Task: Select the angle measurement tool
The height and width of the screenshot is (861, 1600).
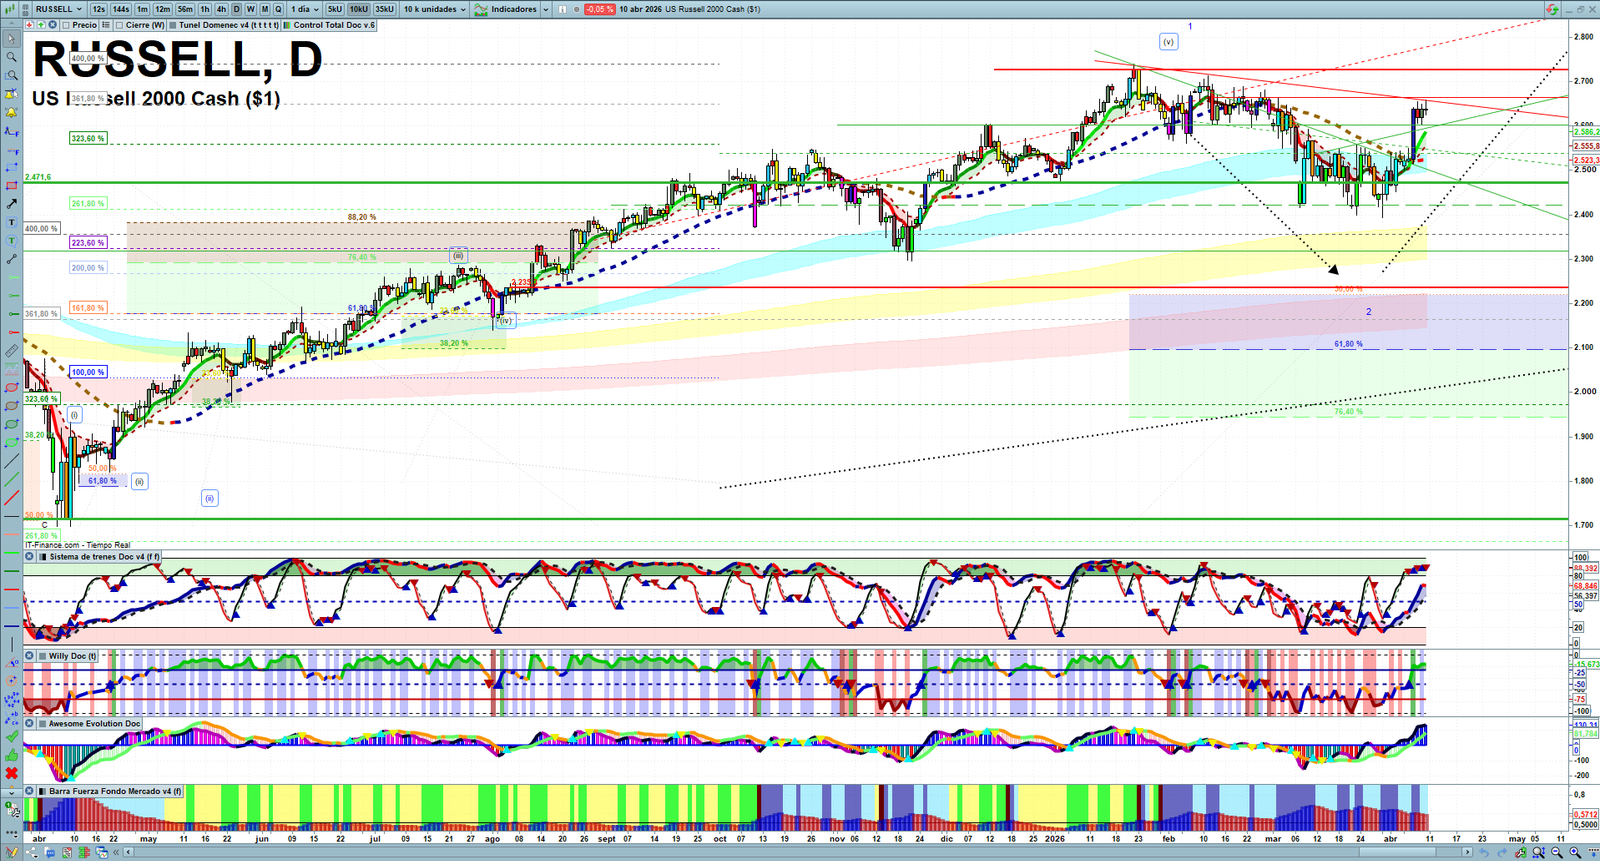Action: (11, 662)
